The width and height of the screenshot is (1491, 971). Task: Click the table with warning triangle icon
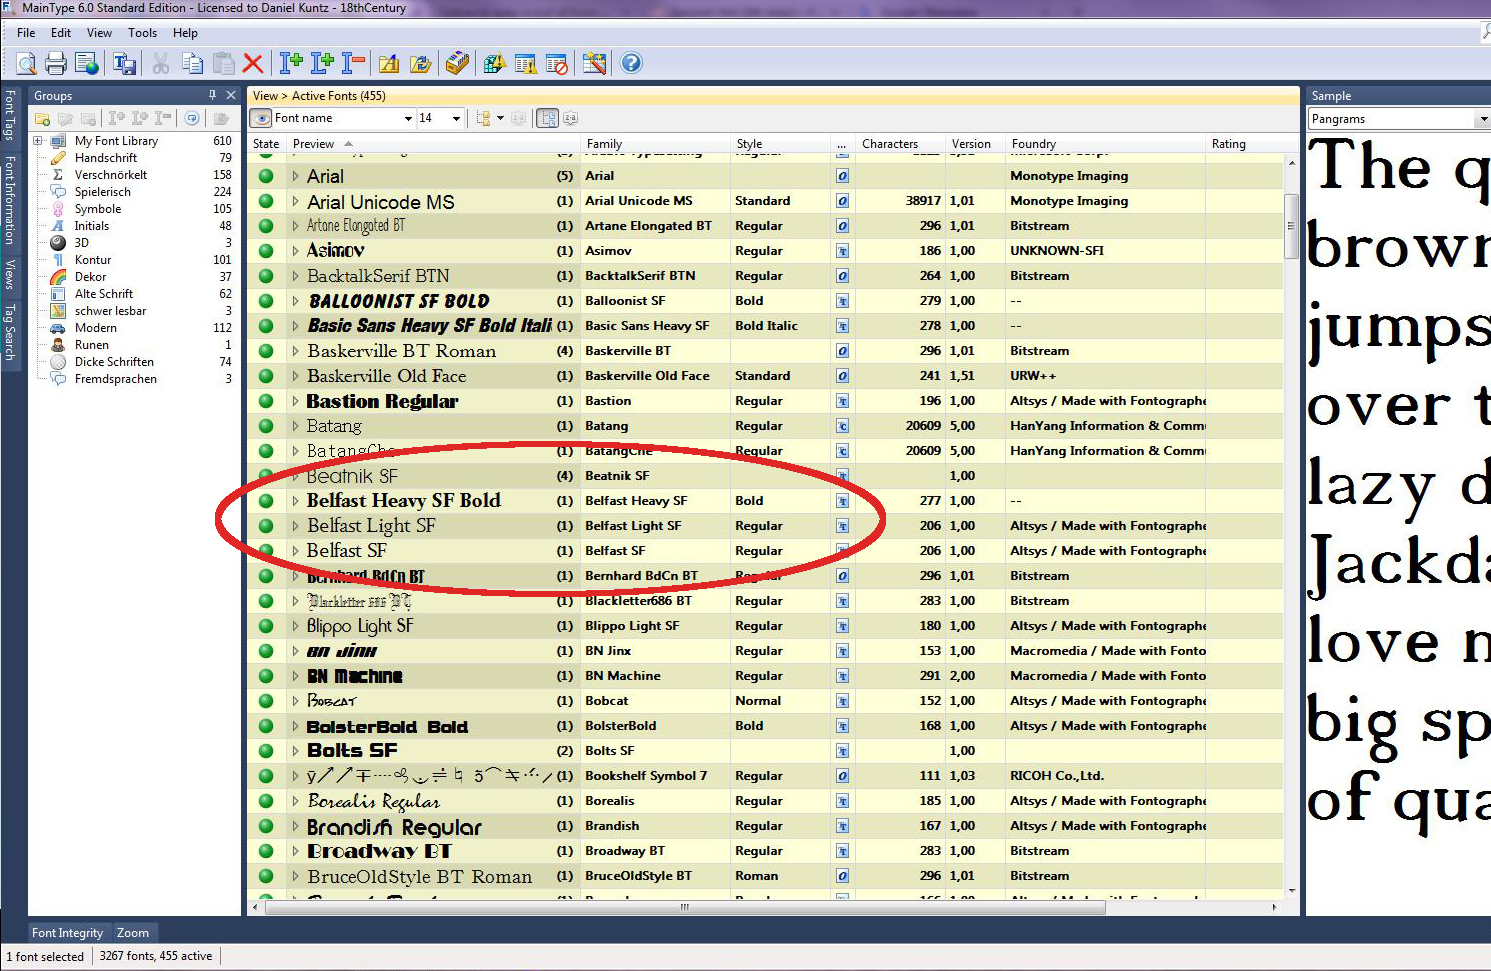(x=525, y=64)
